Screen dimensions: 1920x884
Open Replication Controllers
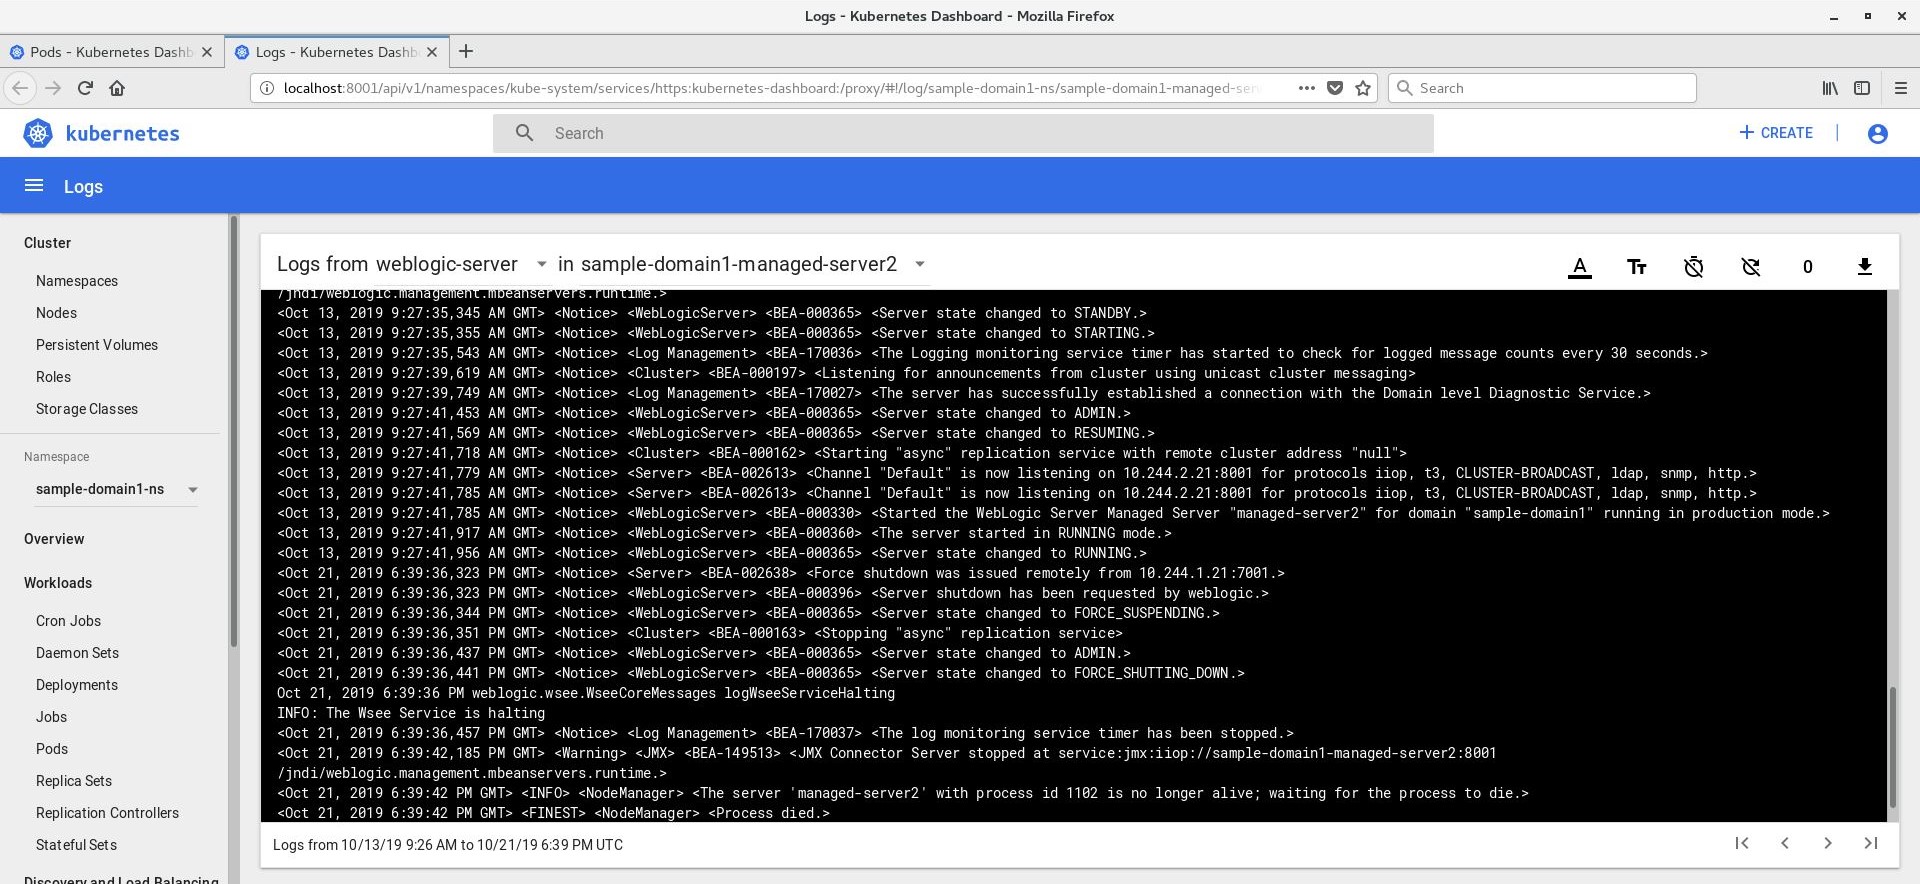(107, 813)
